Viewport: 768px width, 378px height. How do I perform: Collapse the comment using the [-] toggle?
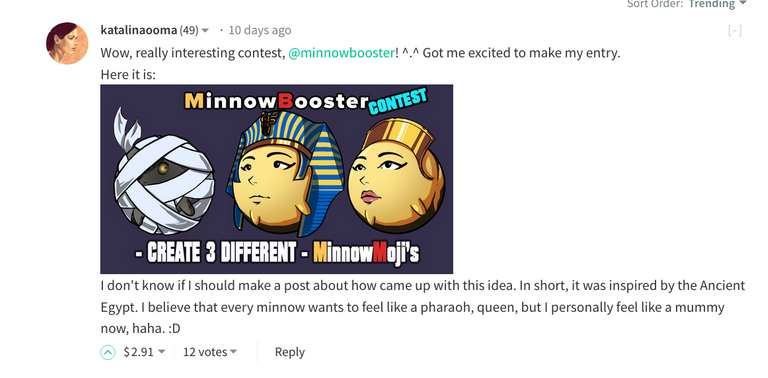(x=735, y=31)
